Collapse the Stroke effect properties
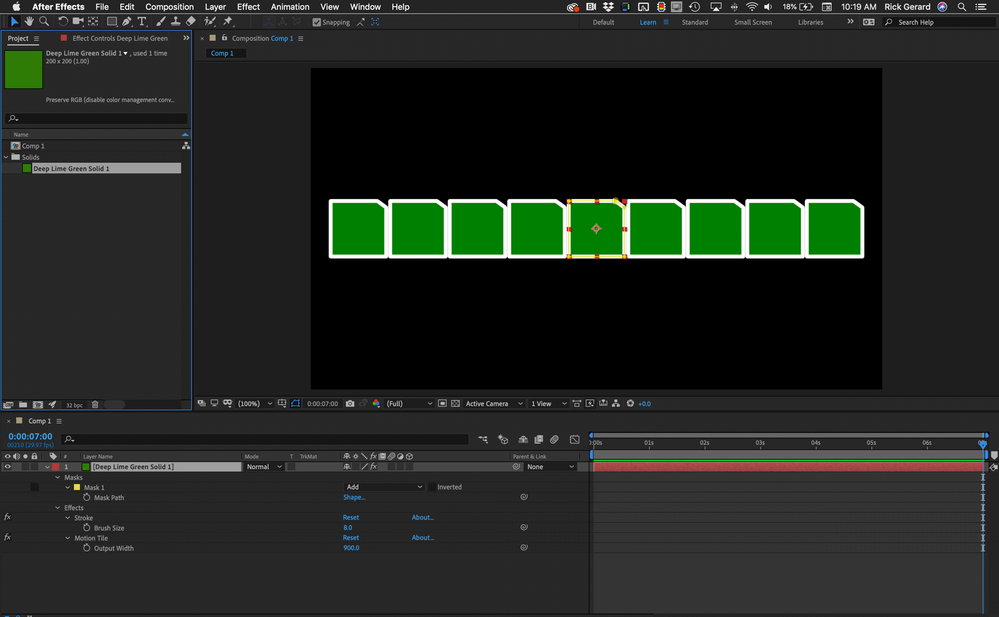The image size is (999, 617). point(68,518)
